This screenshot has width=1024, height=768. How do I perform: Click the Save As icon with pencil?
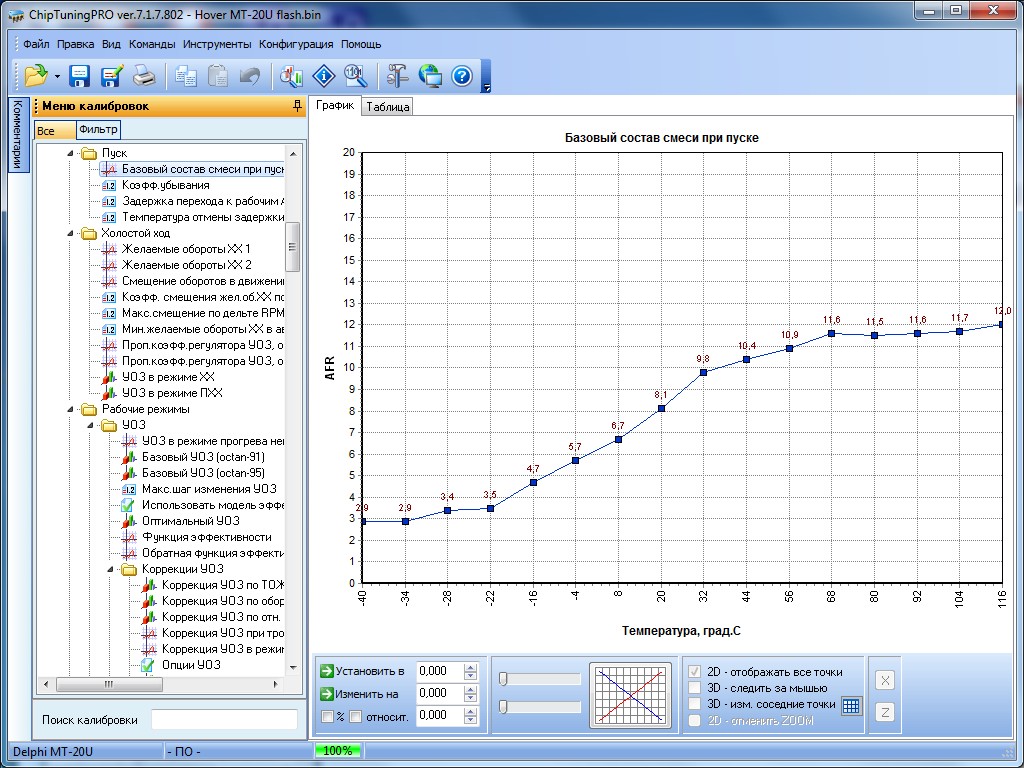pos(111,76)
